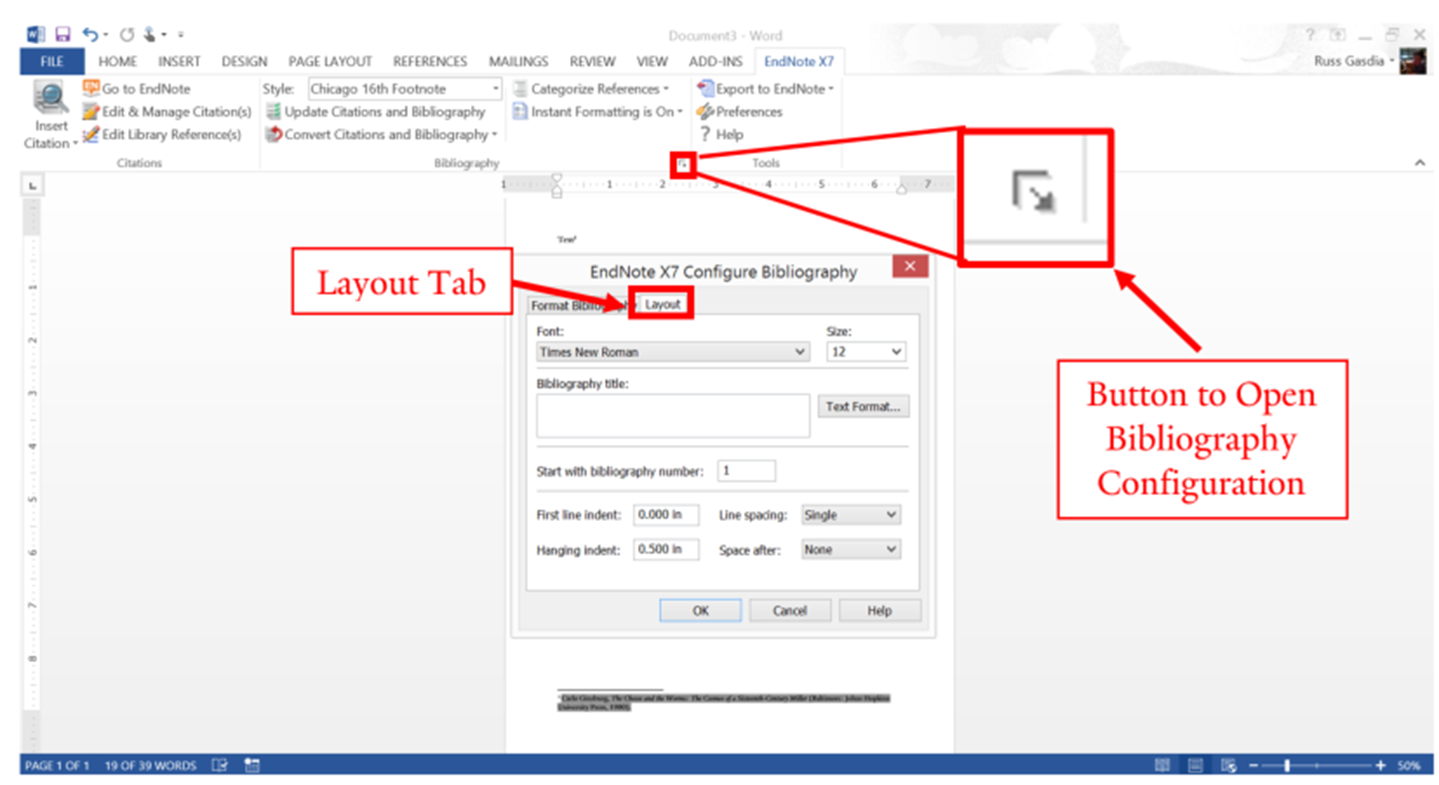The height and width of the screenshot is (785, 1439).
Task: Open Customize Quick Access Toolbar arrow
Action: (x=181, y=36)
